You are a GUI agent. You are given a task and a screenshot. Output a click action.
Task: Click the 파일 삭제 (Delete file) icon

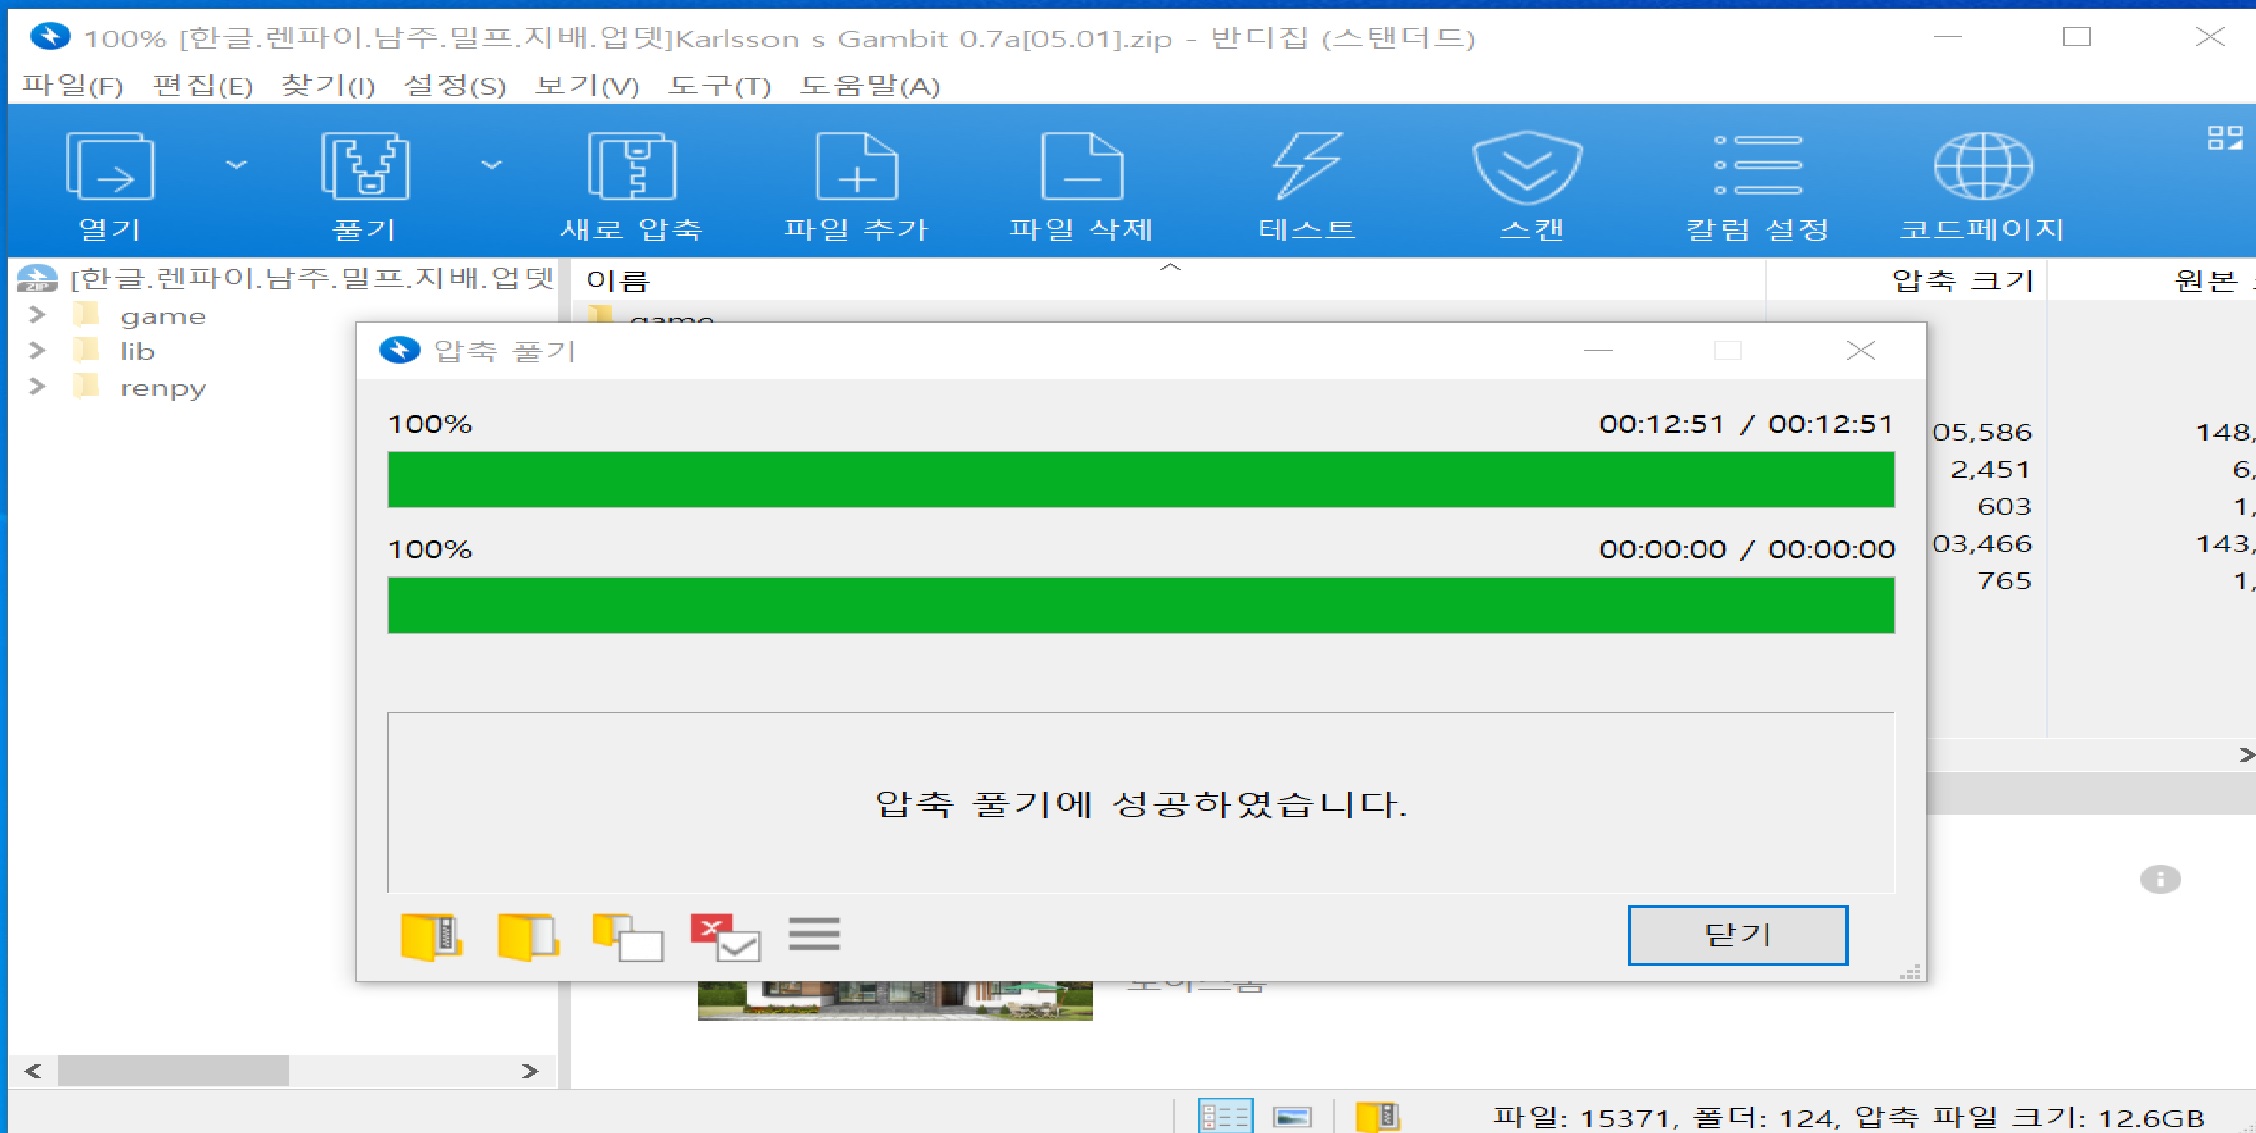click(1081, 168)
